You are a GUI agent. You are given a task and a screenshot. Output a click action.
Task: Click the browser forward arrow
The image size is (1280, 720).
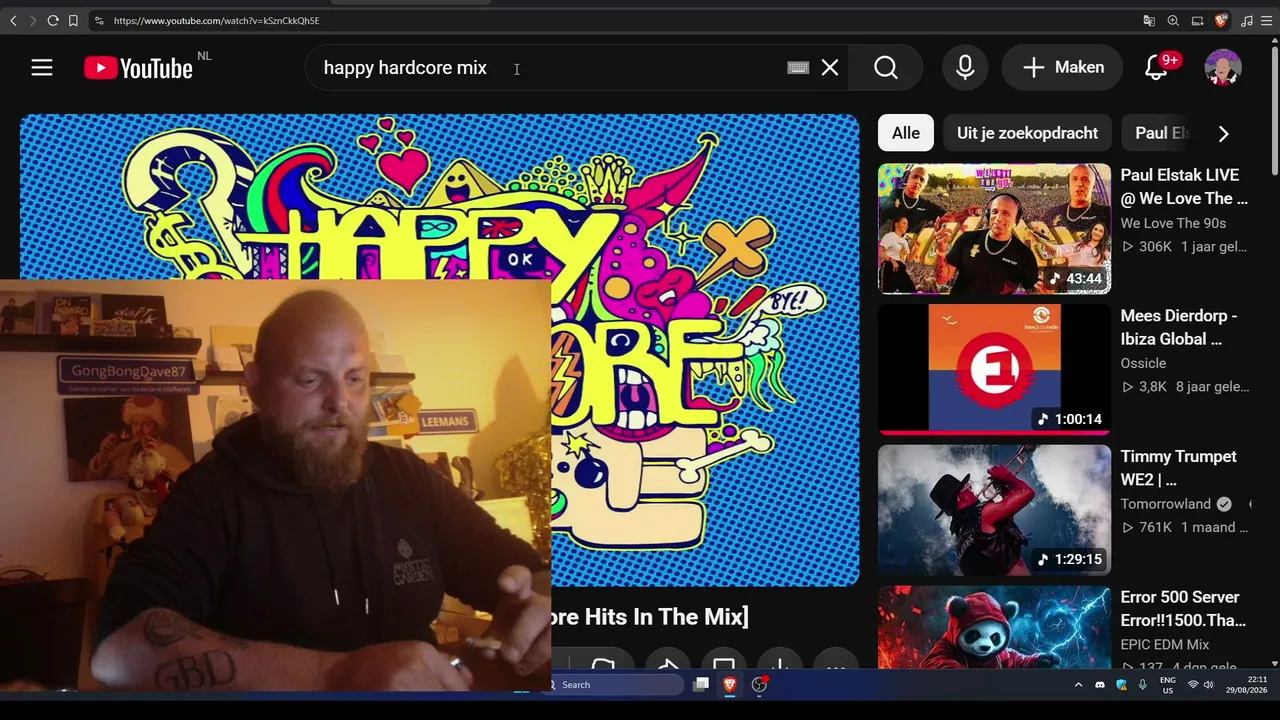pyautogui.click(x=32, y=20)
